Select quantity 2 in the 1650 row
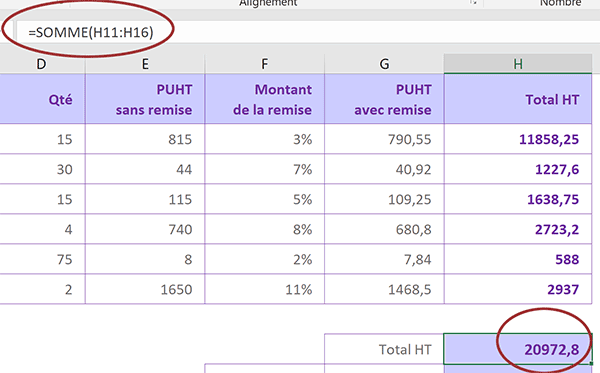 [x=42, y=289]
